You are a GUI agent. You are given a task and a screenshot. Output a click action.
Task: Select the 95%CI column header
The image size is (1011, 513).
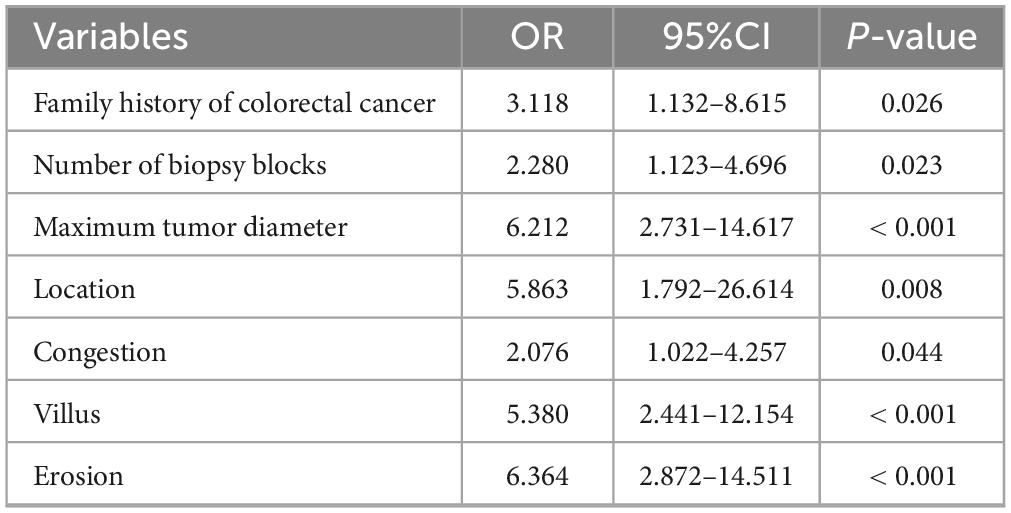click(x=716, y=37)
